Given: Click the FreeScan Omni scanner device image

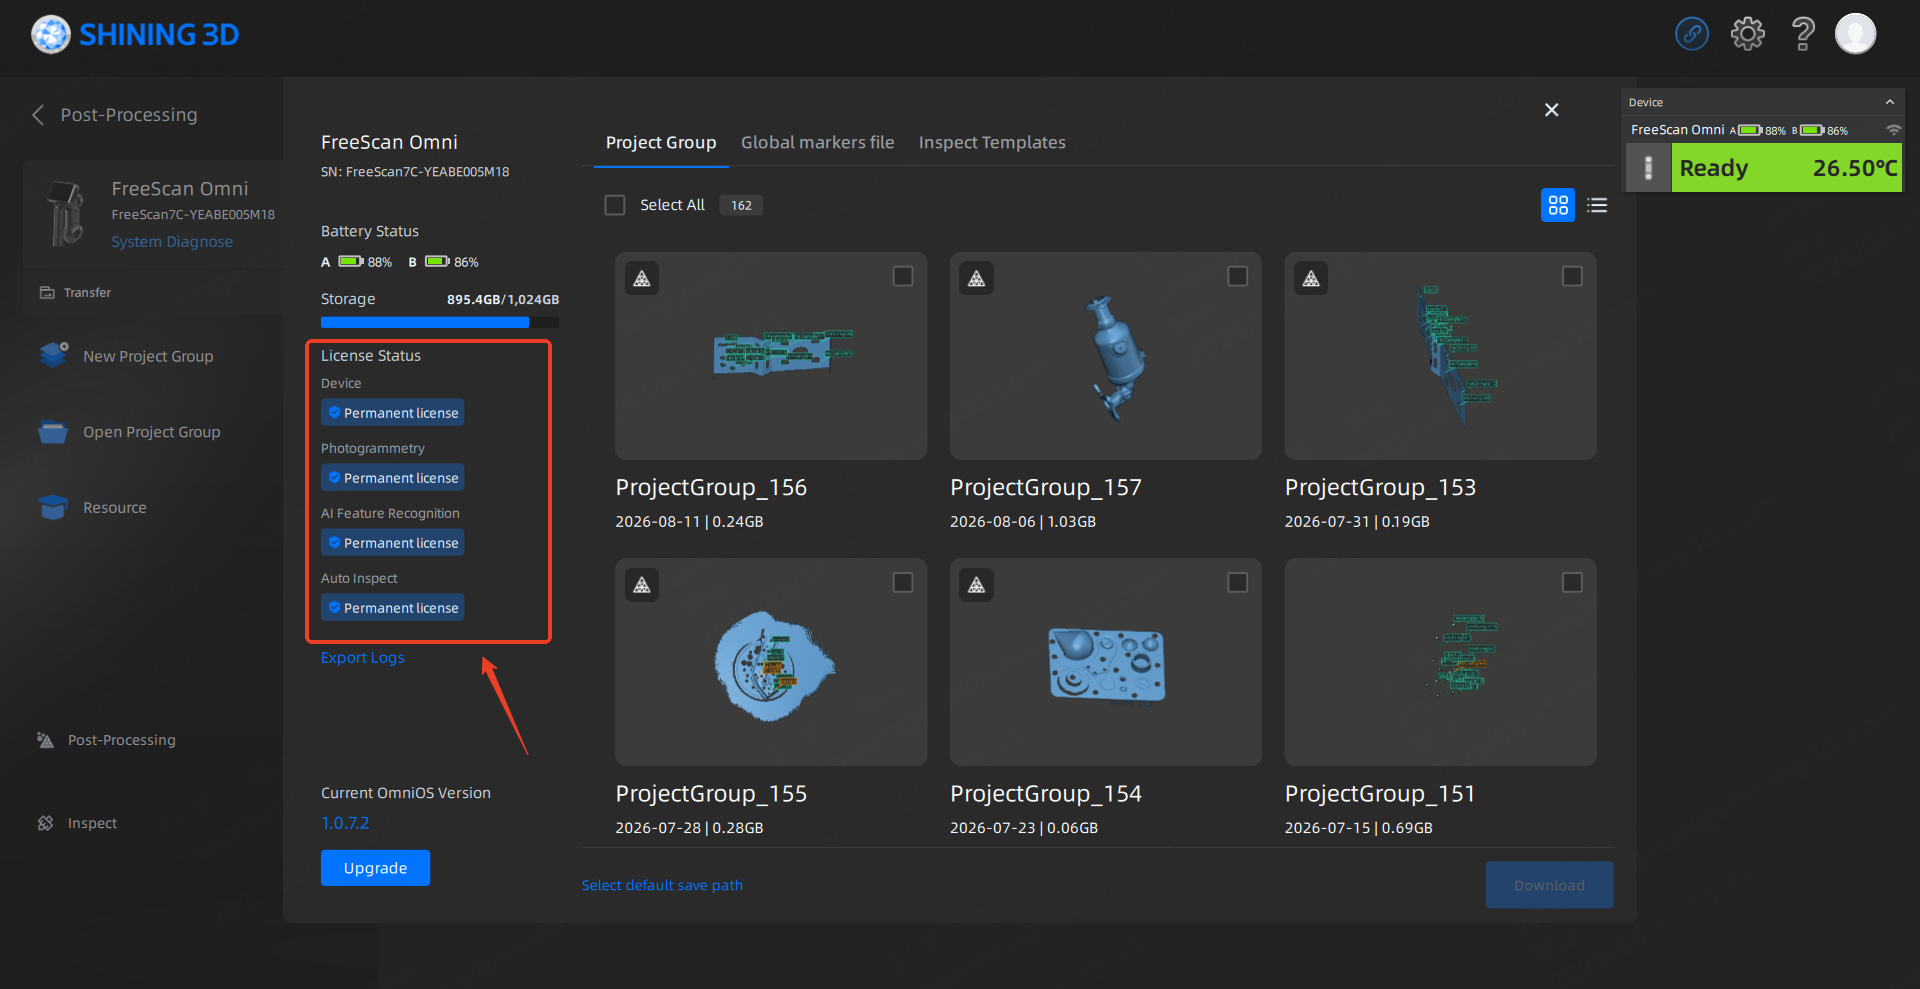Looking at the screenshot, I should (66, 213).
